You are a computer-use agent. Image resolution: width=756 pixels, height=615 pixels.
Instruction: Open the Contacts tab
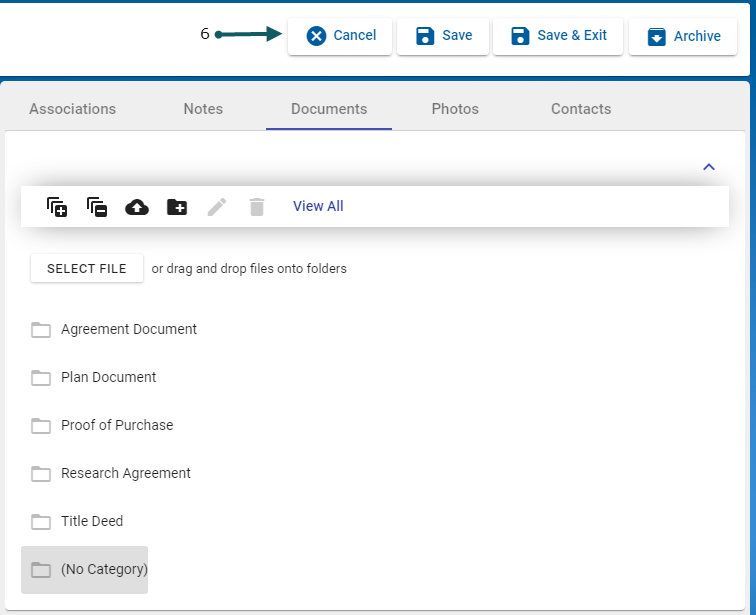(581, 109)
